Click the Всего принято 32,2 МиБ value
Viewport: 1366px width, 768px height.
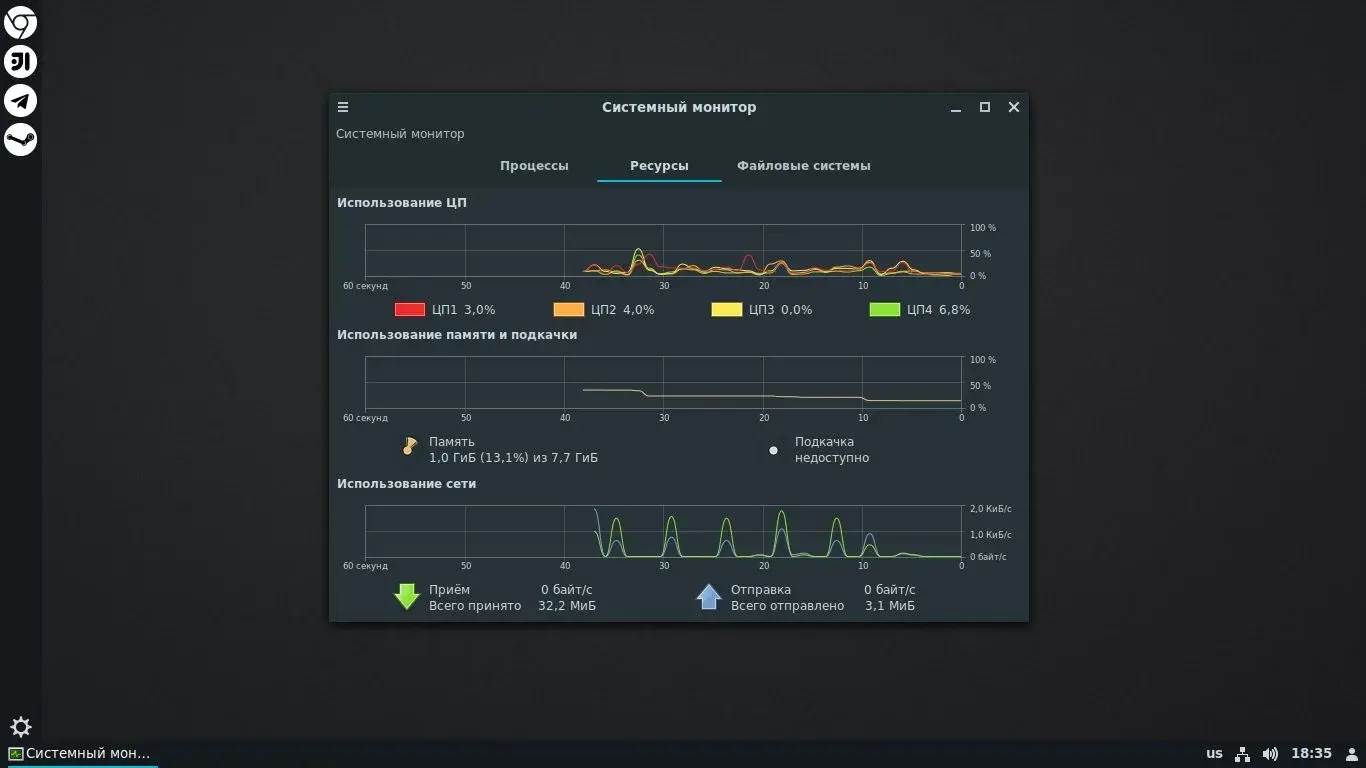[567, 606]
